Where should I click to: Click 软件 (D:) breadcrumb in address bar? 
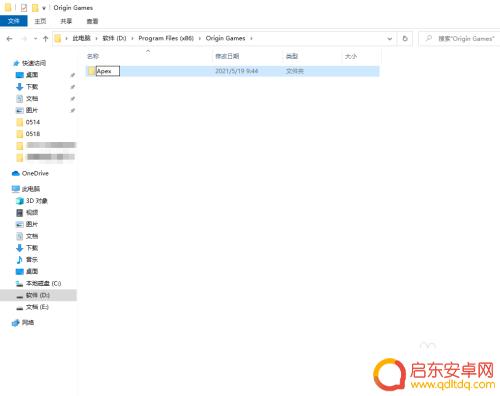[114, 38]
